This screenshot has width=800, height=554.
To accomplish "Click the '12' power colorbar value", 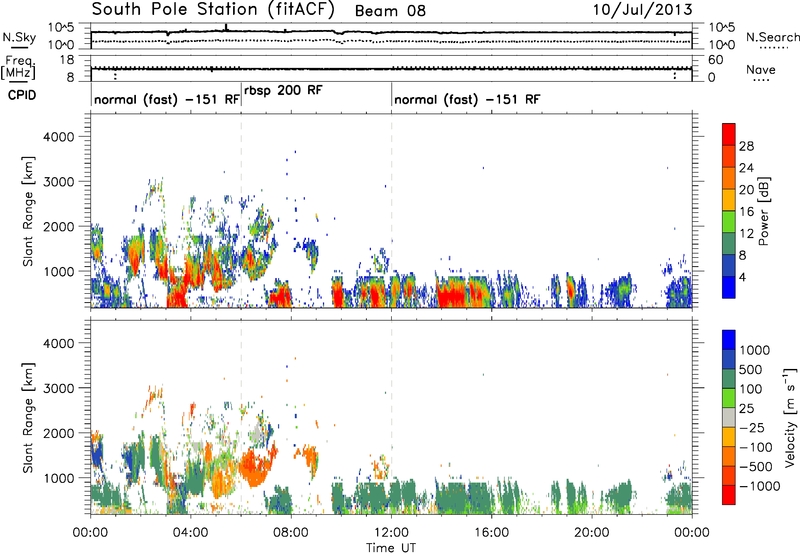I will [x=746, y=234].
